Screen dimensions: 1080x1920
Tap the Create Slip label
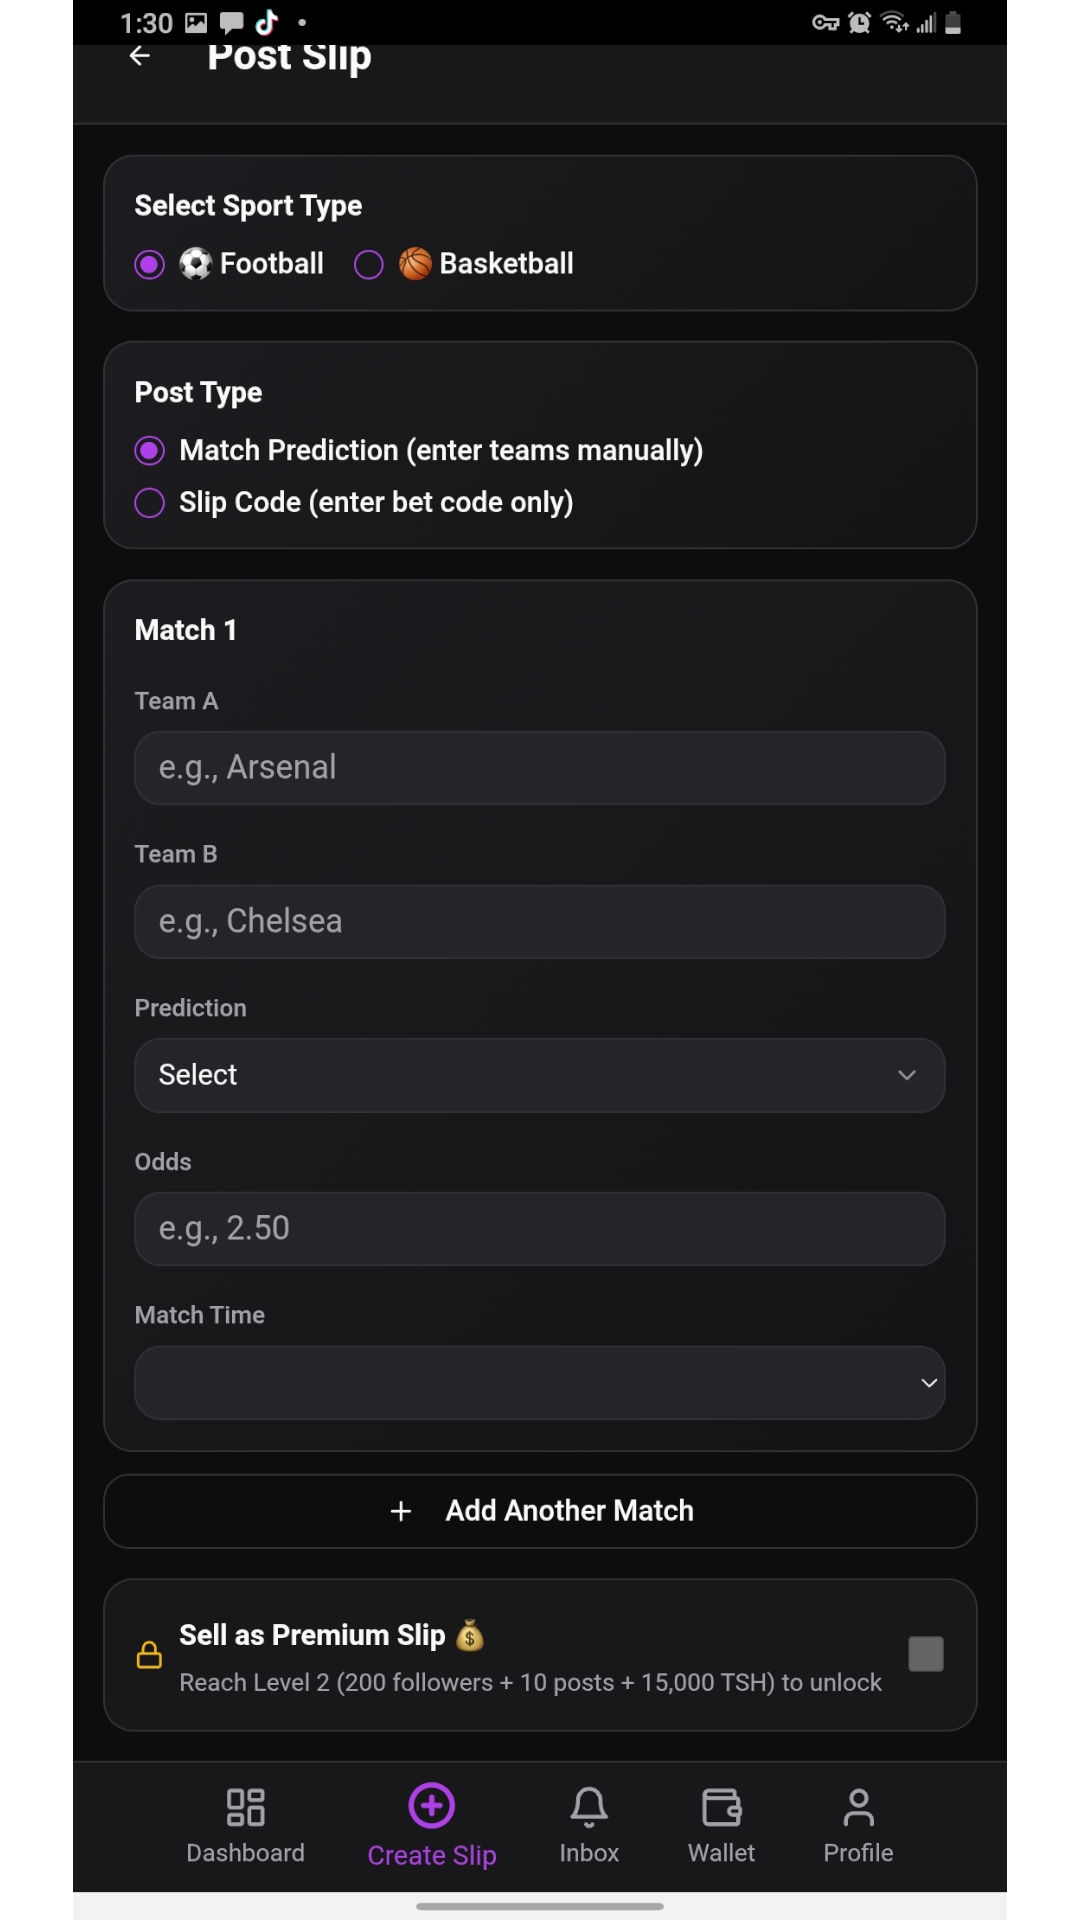click(430, 1855)
